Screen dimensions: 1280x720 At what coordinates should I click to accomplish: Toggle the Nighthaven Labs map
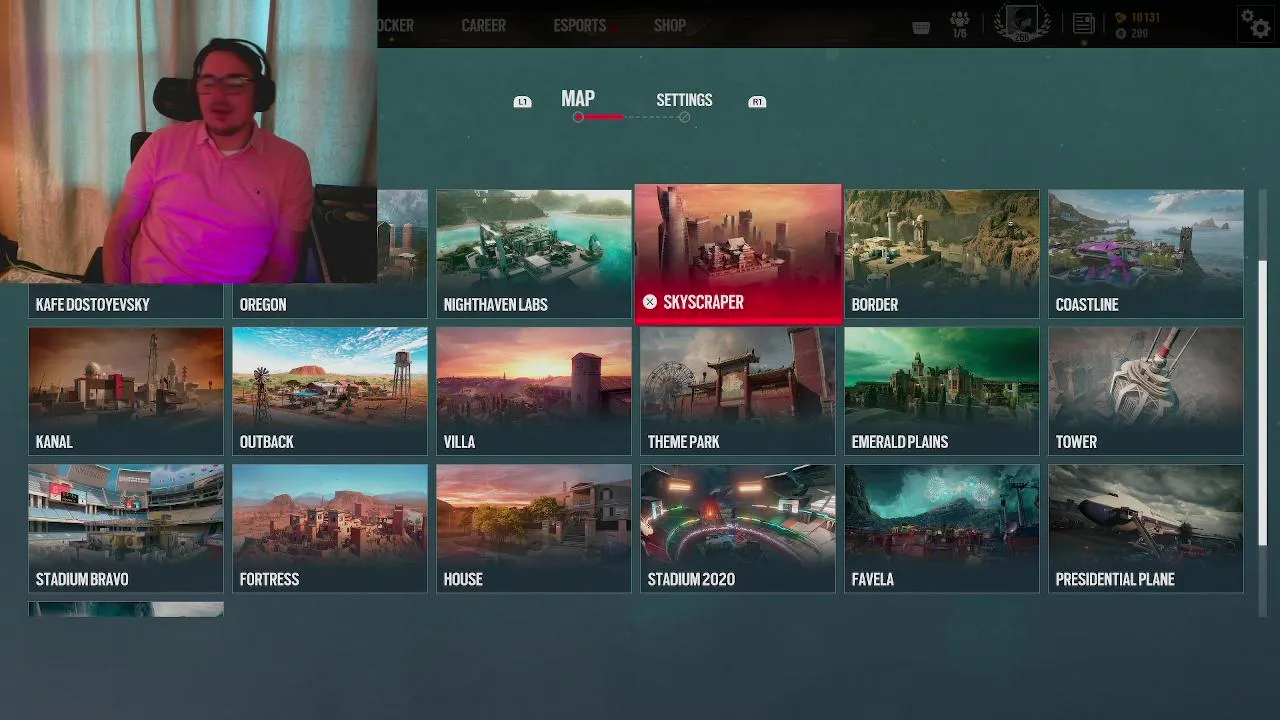pos(534,254)
